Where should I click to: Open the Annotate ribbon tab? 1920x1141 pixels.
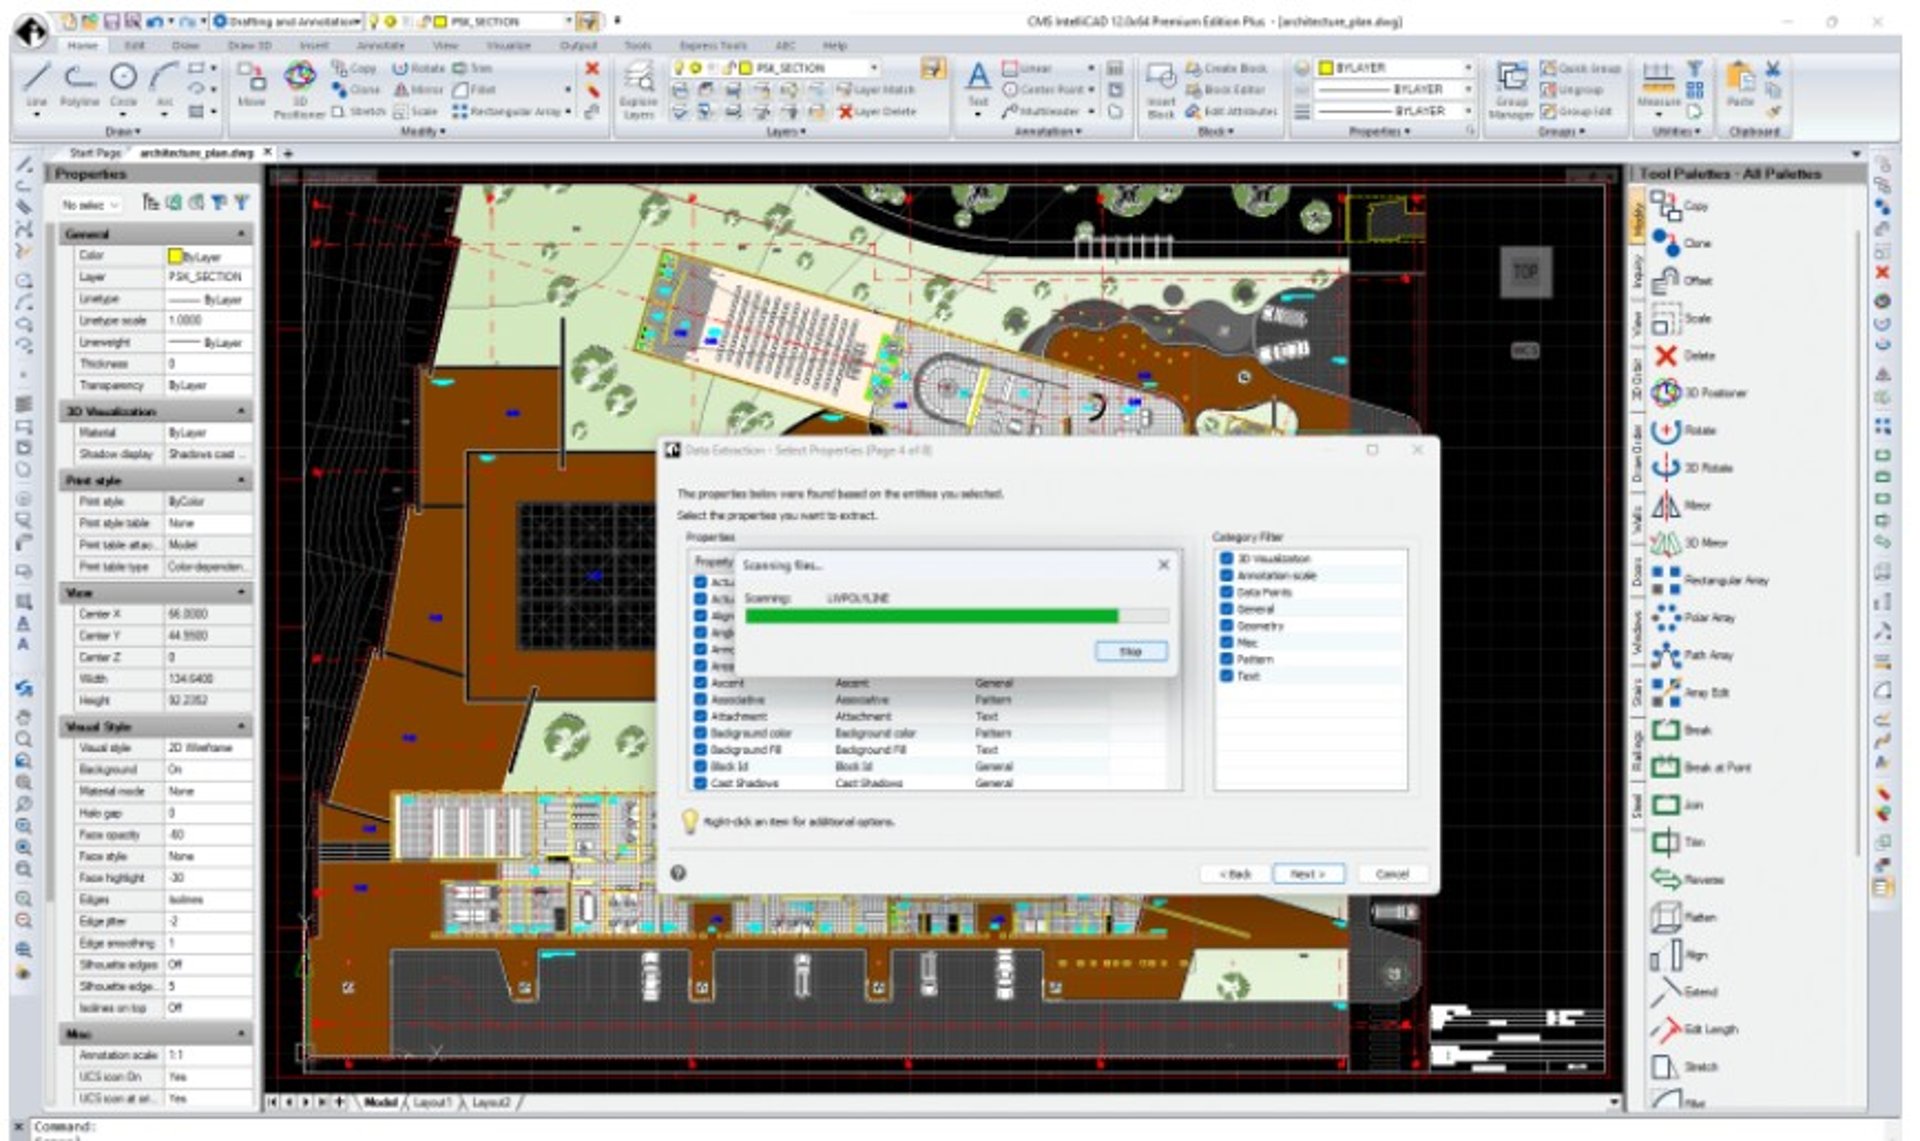(x=380, y=45)
